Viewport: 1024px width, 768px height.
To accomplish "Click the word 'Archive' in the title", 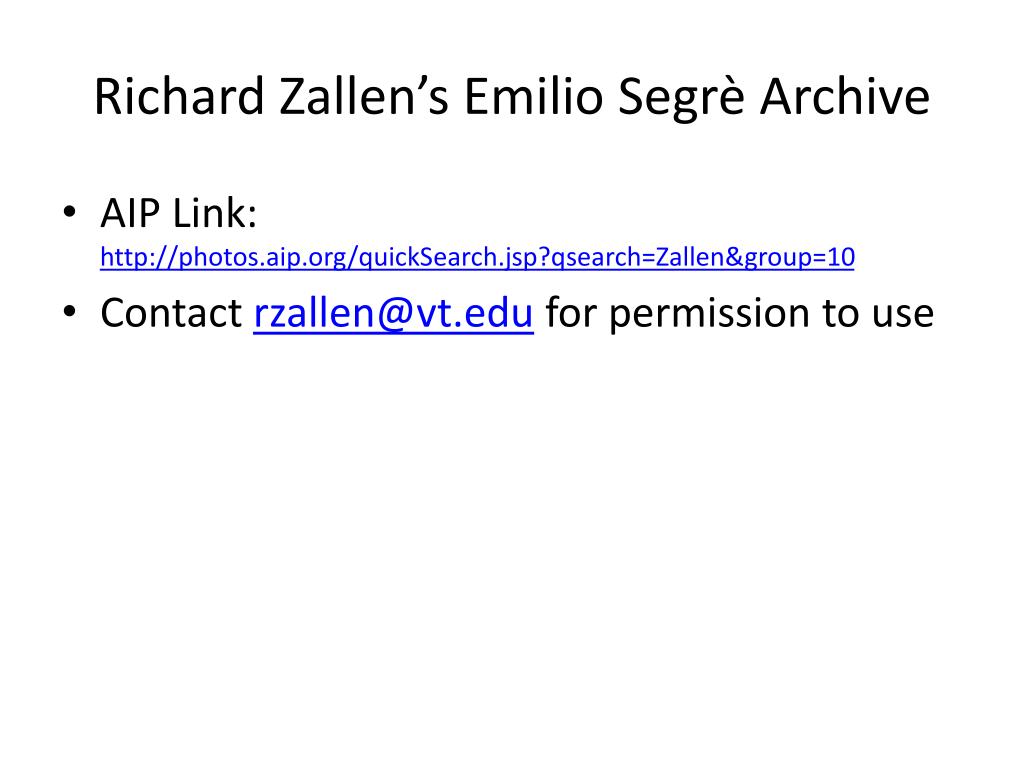I will tap(845, 97).
